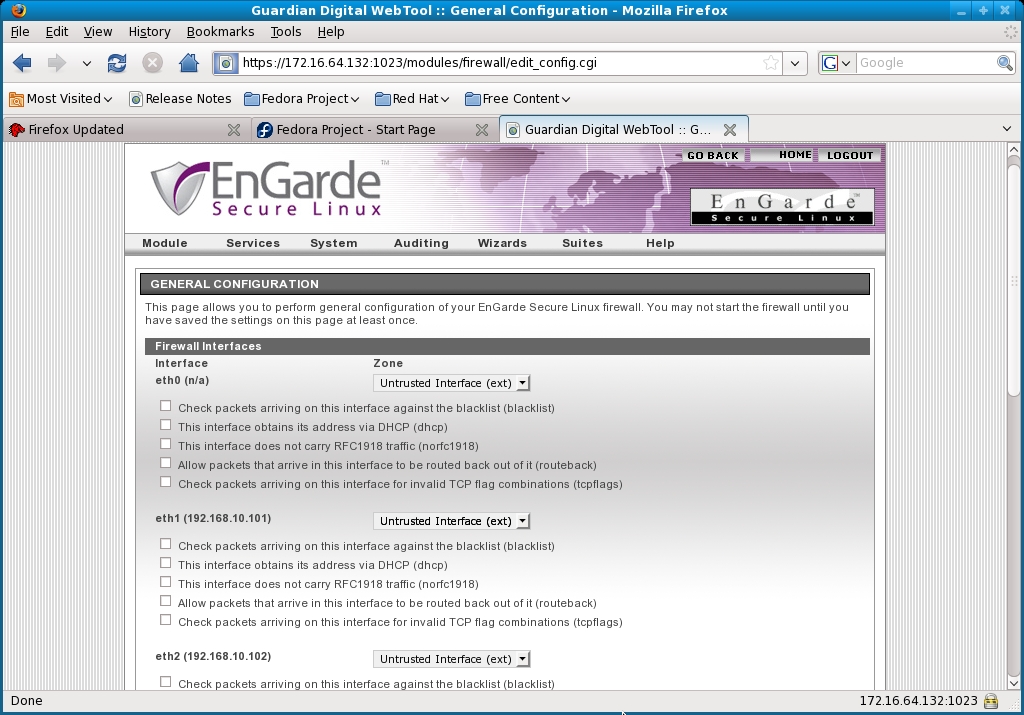Viewport: 1024px width, 715px height.
Task: Open the File menu
Action: pos(20,31)
